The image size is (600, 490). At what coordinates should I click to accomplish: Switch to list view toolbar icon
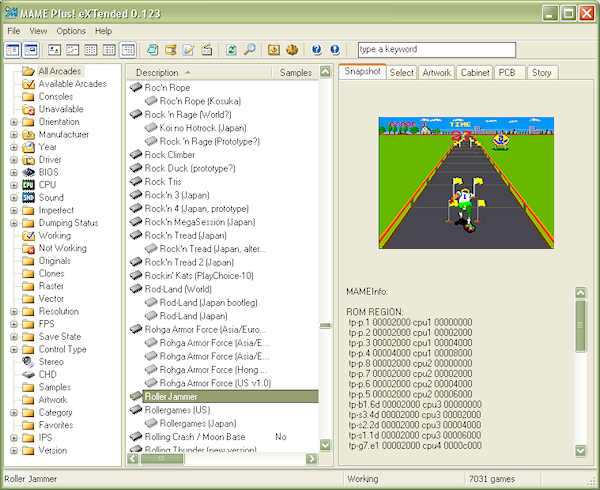coord(91,50)
